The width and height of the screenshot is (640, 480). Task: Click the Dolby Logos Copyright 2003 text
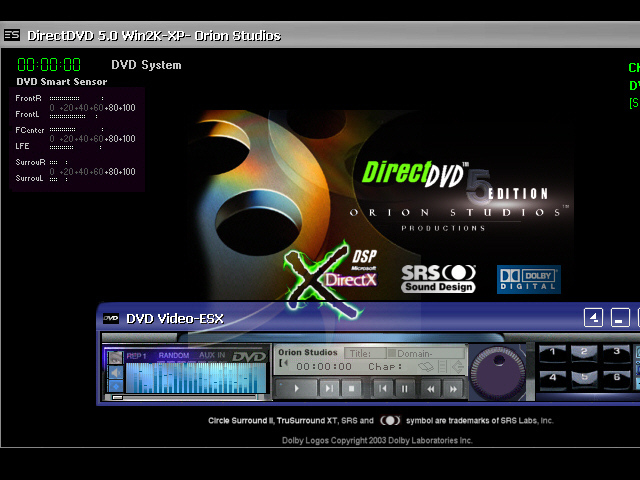(377, 440)
